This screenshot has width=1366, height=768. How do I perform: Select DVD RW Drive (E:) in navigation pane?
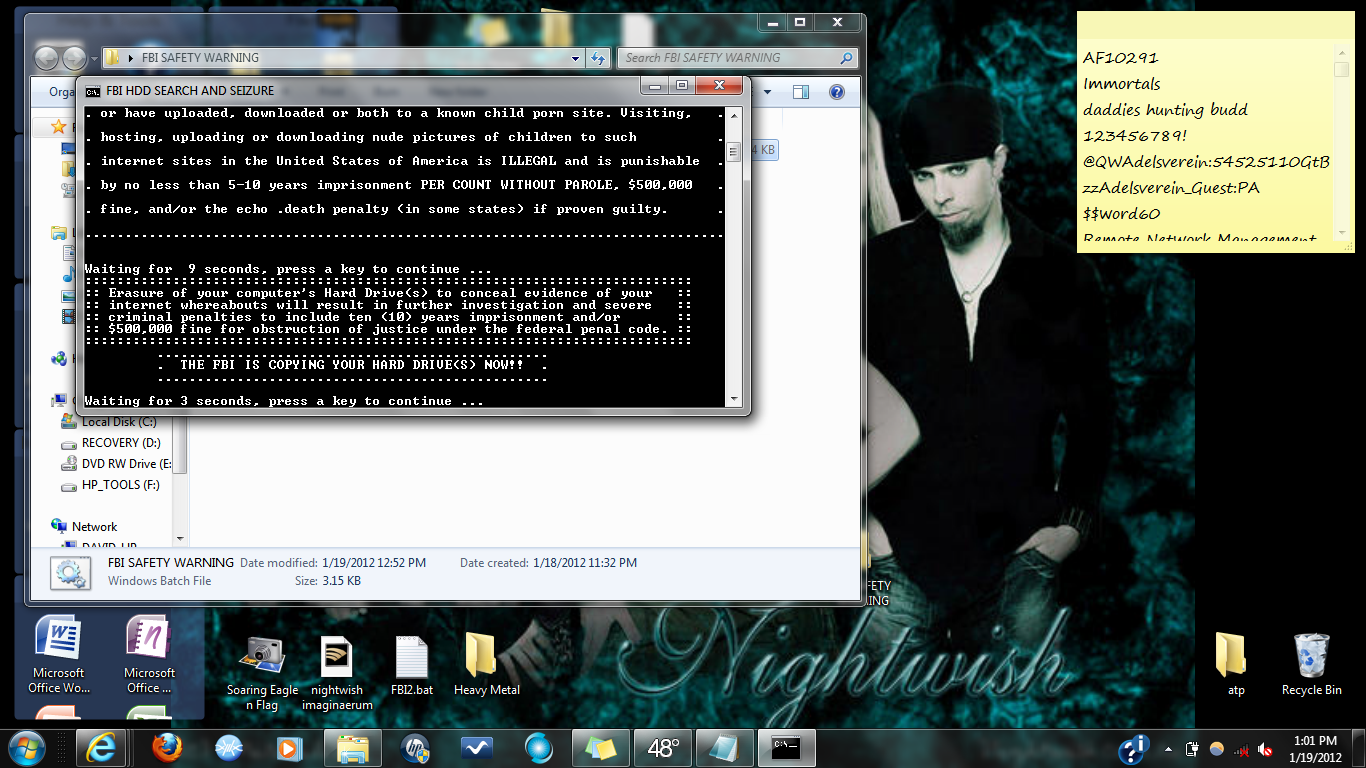[x=127, y=464]
